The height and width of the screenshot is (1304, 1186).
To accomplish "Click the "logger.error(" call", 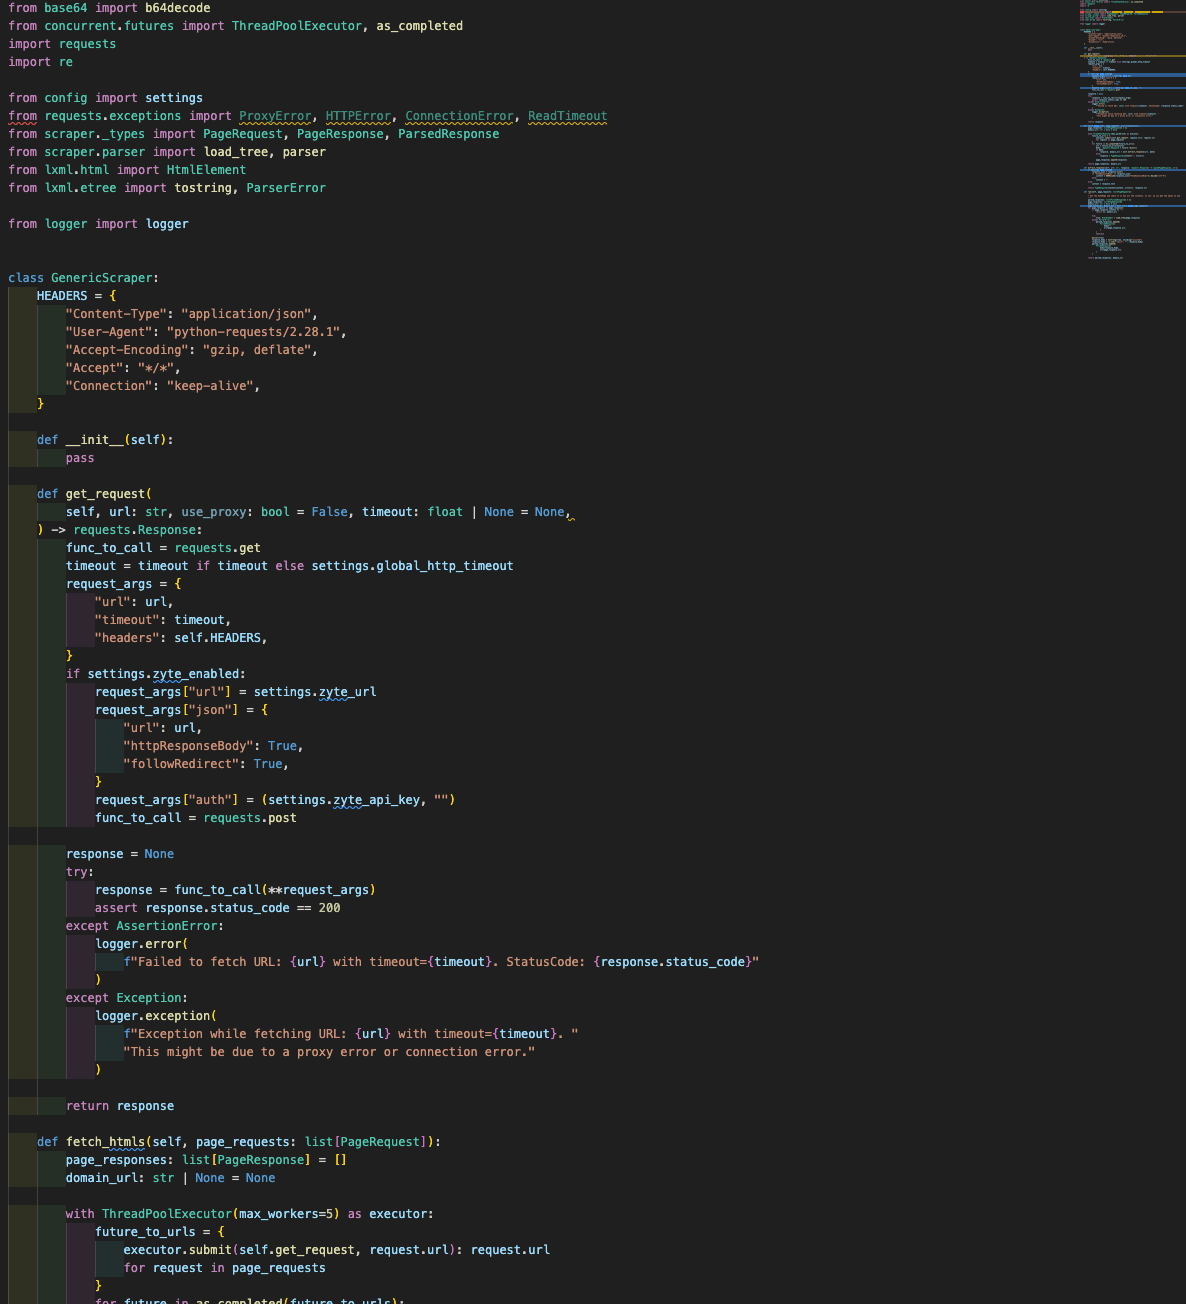I will (142, 944).
